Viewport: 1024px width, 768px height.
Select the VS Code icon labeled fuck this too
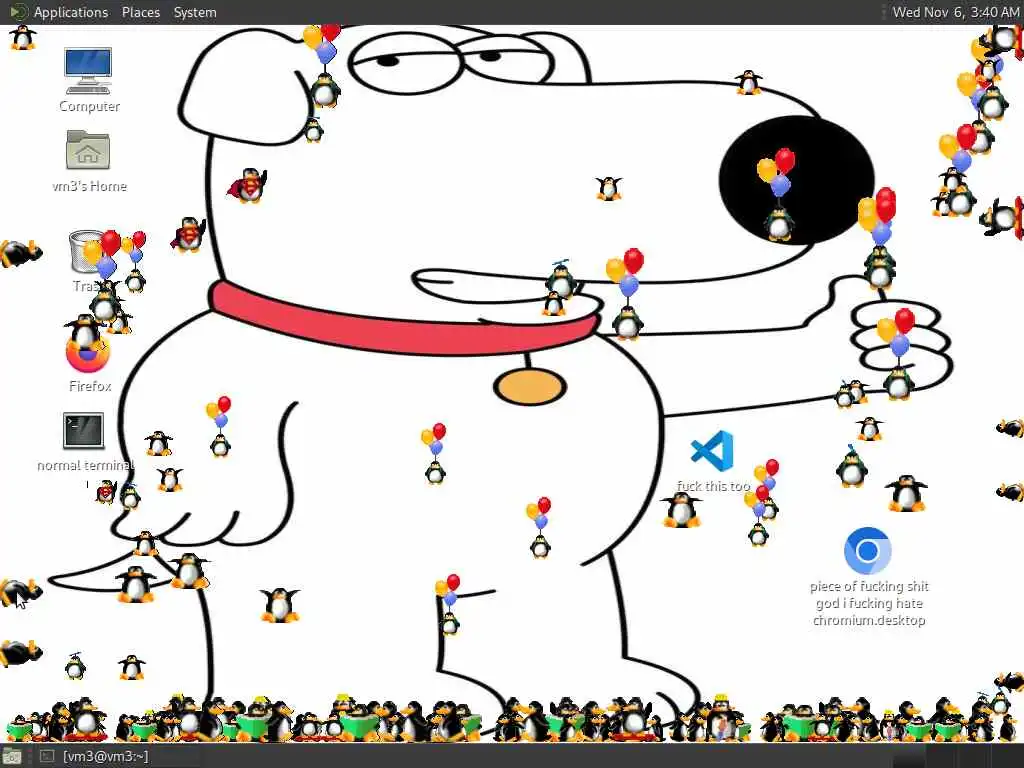coord(712,451)
